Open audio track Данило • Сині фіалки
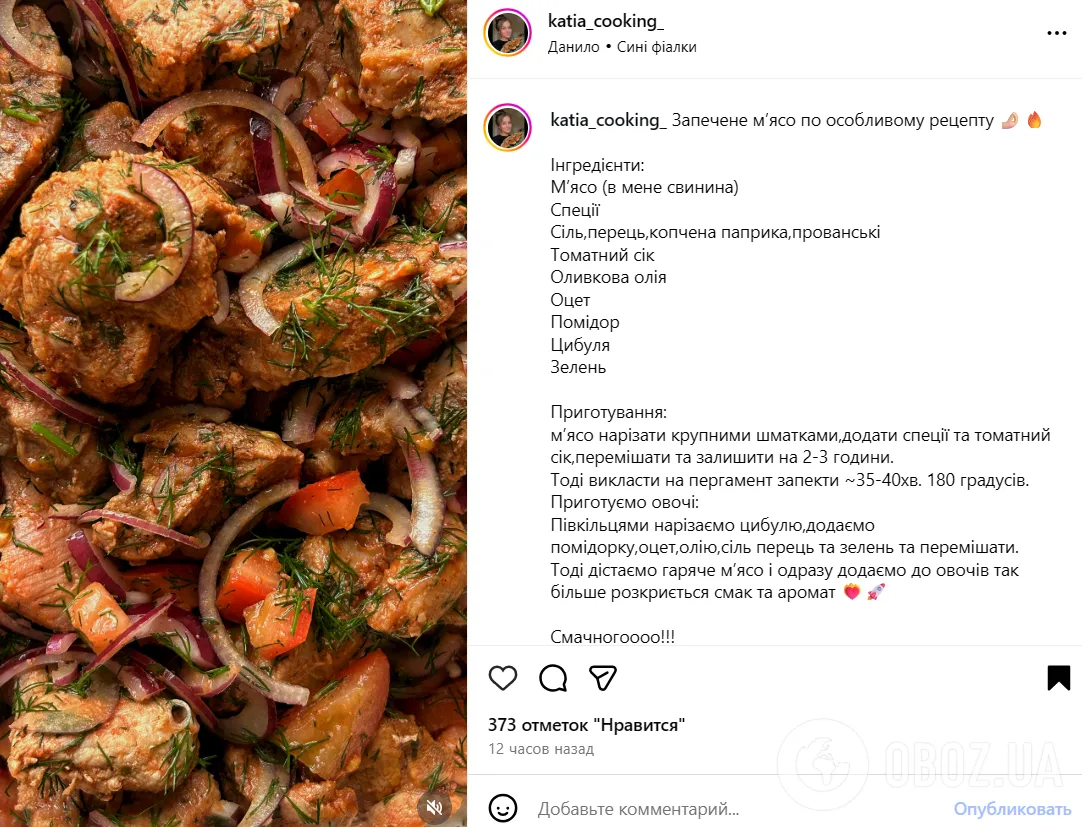This screenshot has width=1082, height=827. (x=622, y=47)
